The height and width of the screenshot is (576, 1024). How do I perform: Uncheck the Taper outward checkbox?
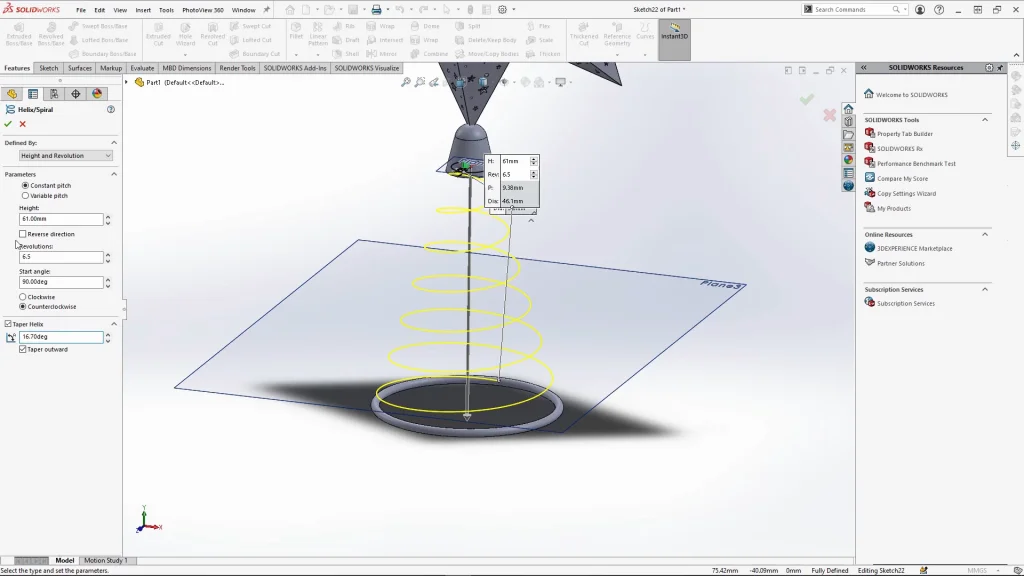[x=23, y=349]
